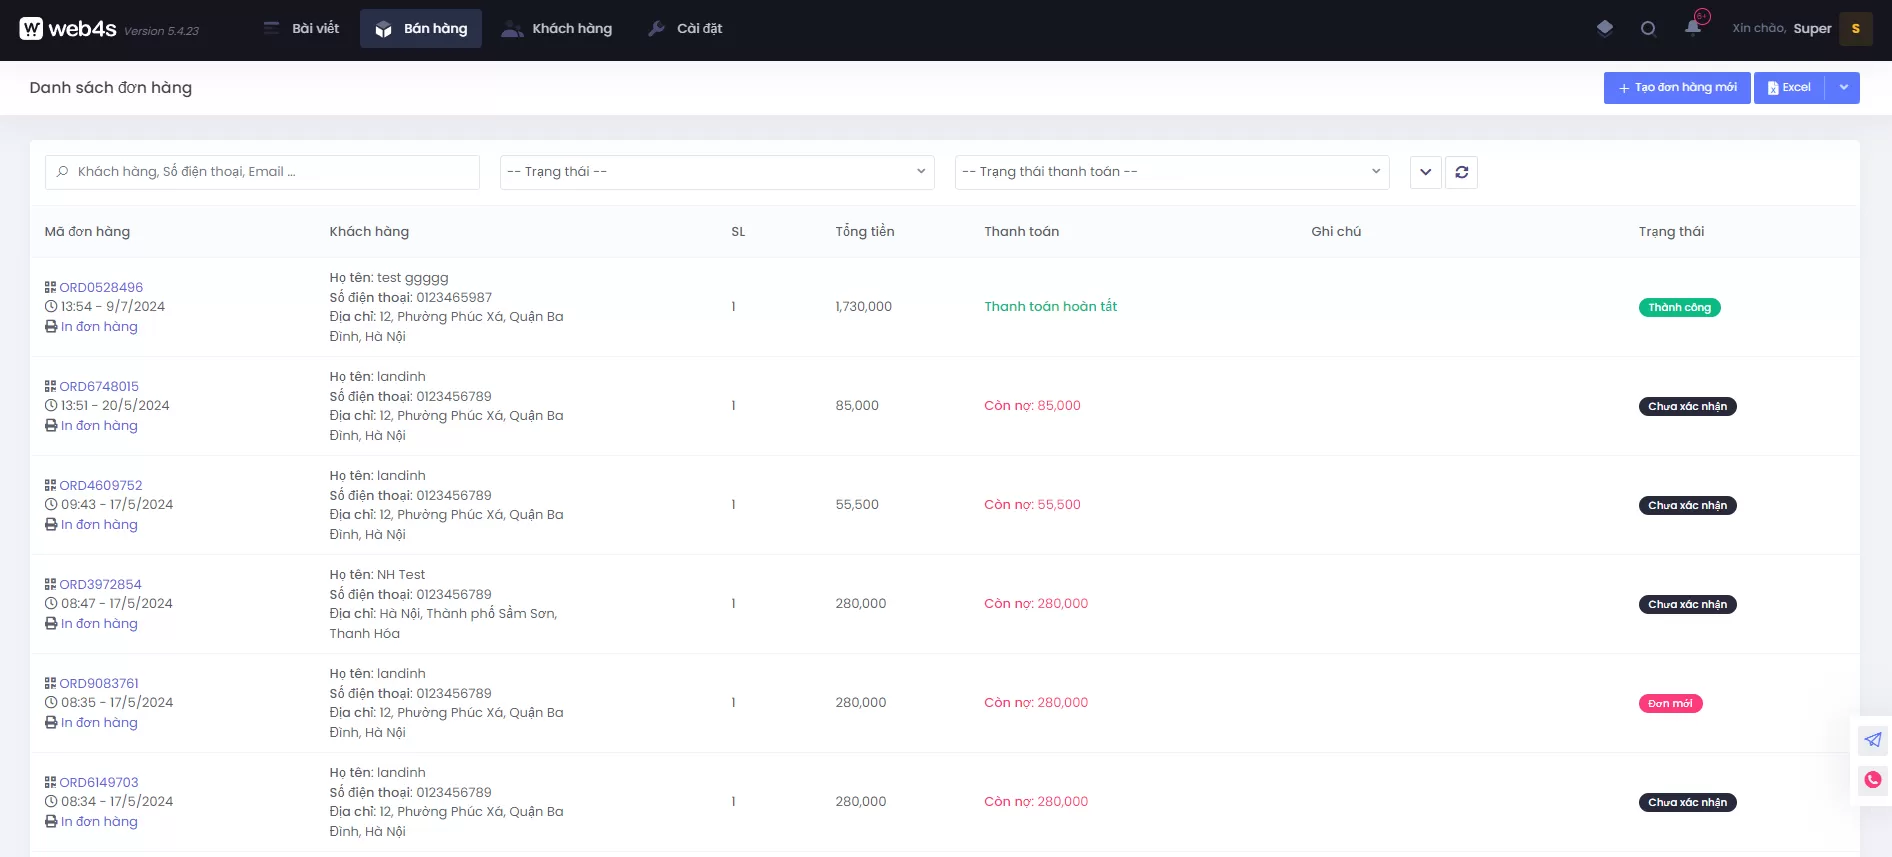Click the layers icon in top bar
The width and height of the screenshot is (1892, 857).
tap(1604, 28)
